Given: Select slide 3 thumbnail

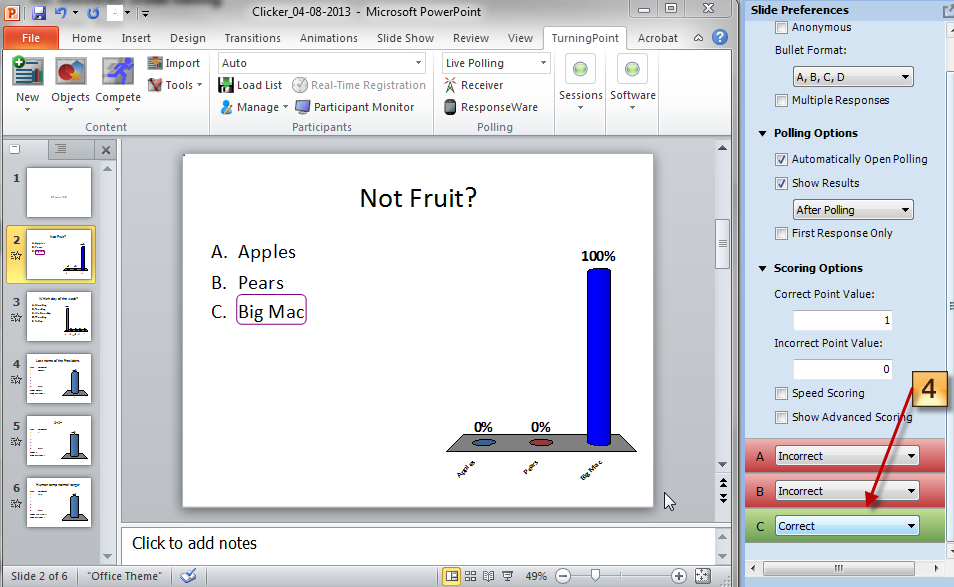Looking at the screenshot, I should point(59,316).
